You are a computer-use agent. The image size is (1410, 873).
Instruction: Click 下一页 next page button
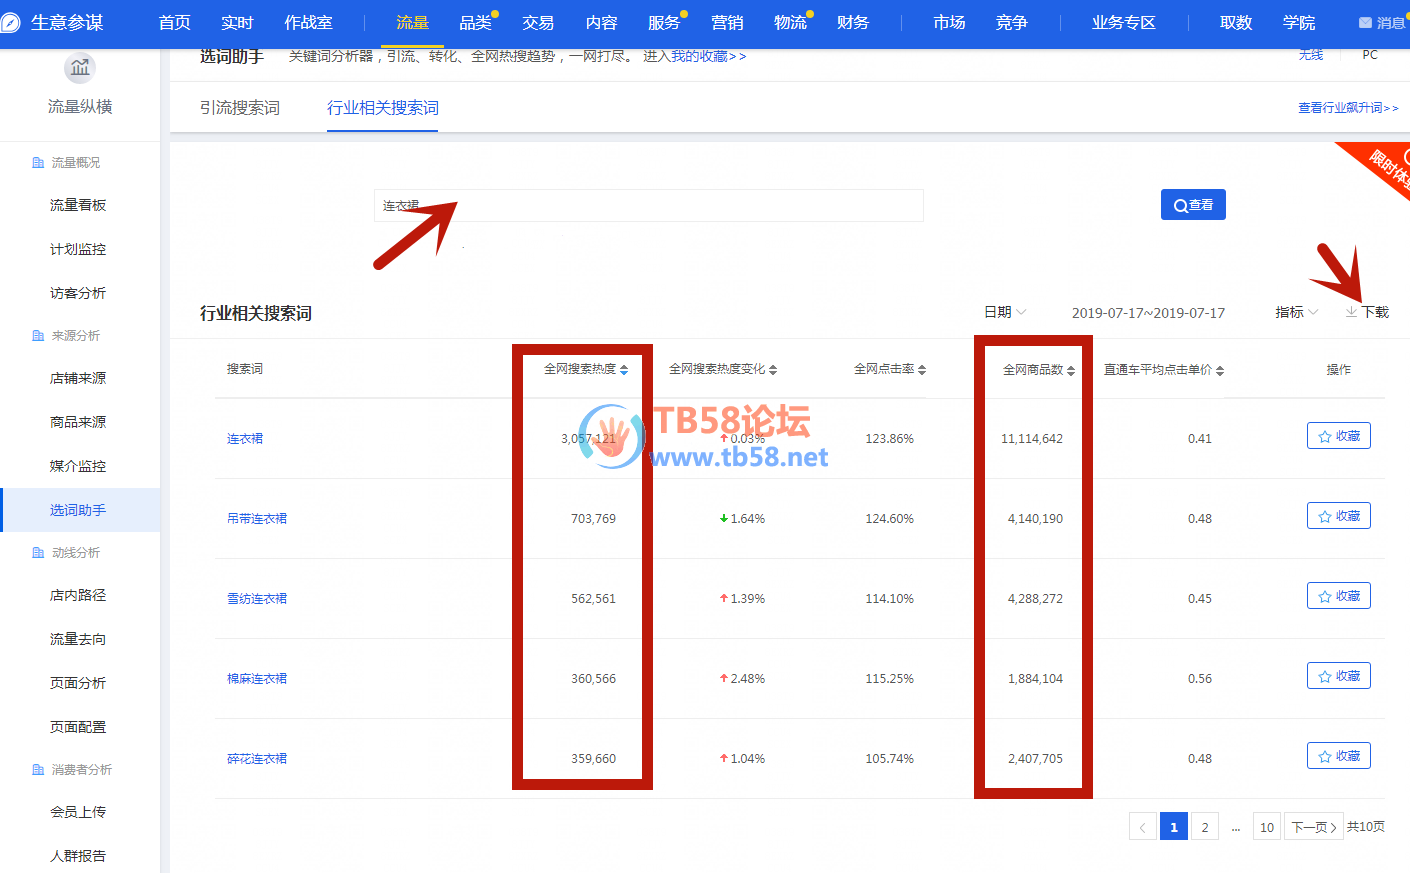(1313, 827)
